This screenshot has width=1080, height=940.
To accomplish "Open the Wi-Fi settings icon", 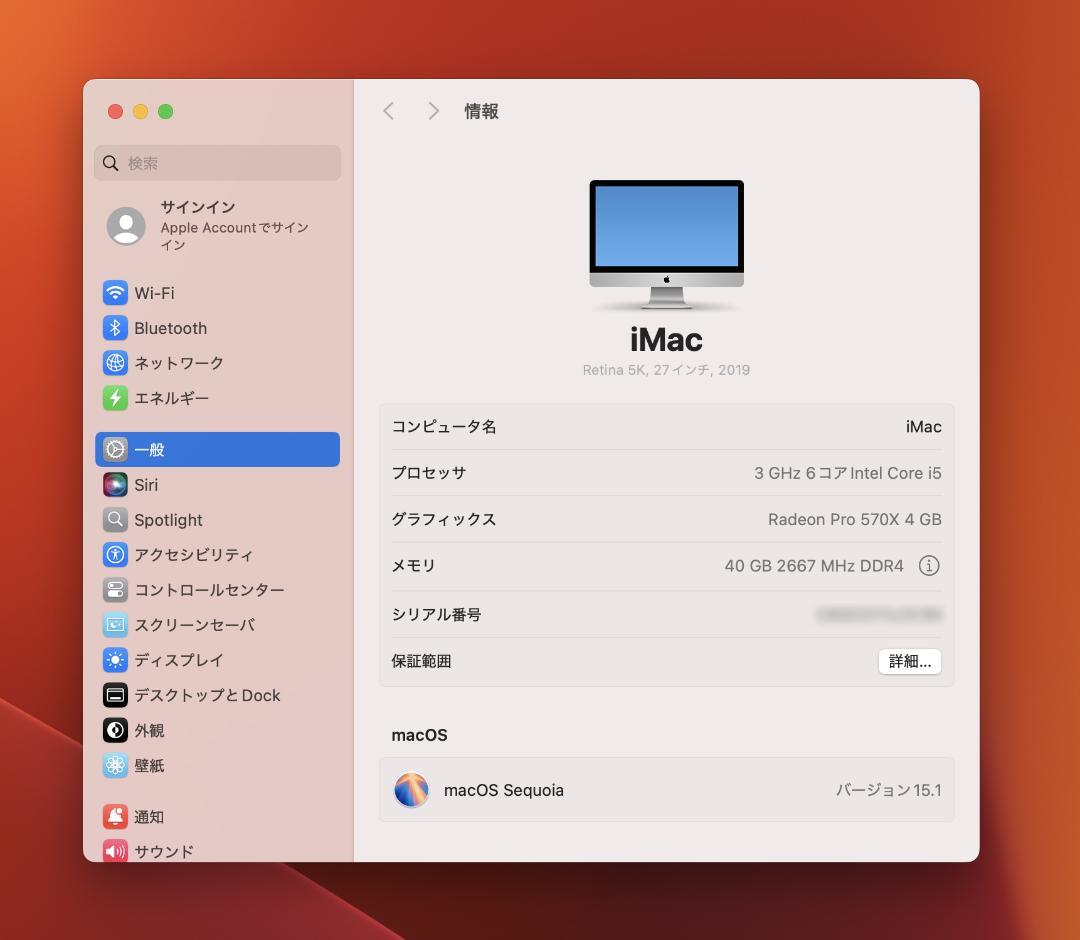I will pyautogui.click(x=114, y=292).
